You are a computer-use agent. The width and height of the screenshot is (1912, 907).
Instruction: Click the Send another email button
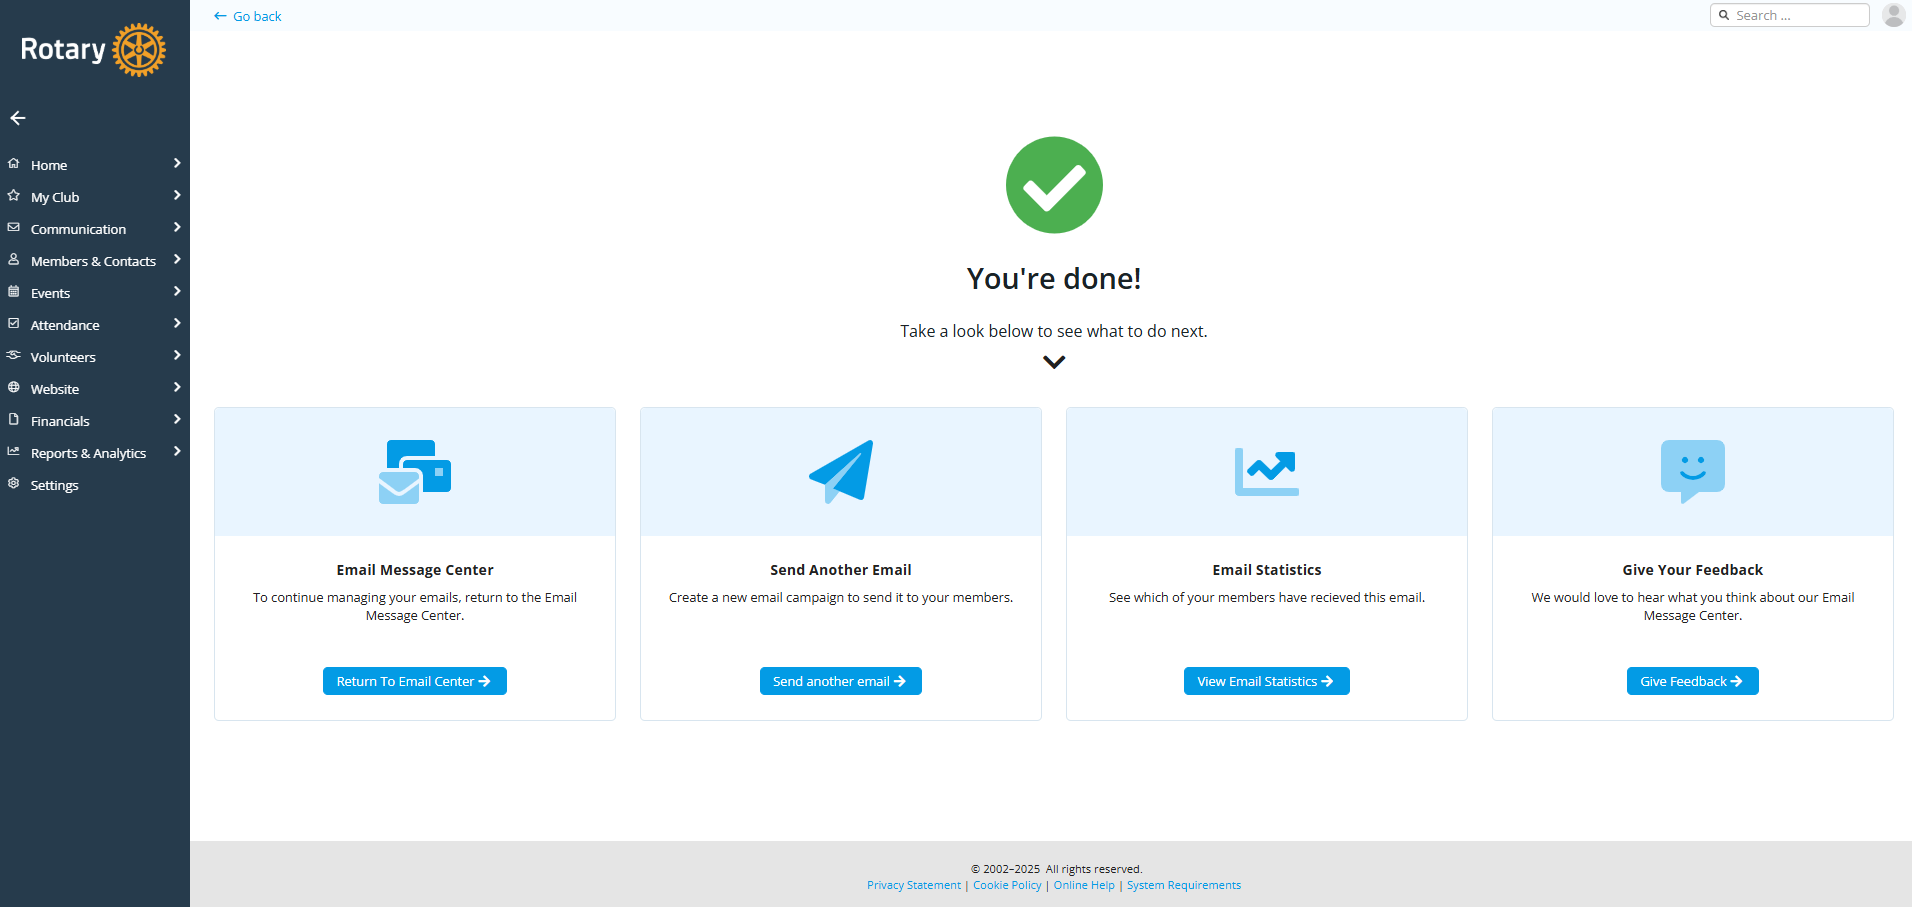[840, 681]
